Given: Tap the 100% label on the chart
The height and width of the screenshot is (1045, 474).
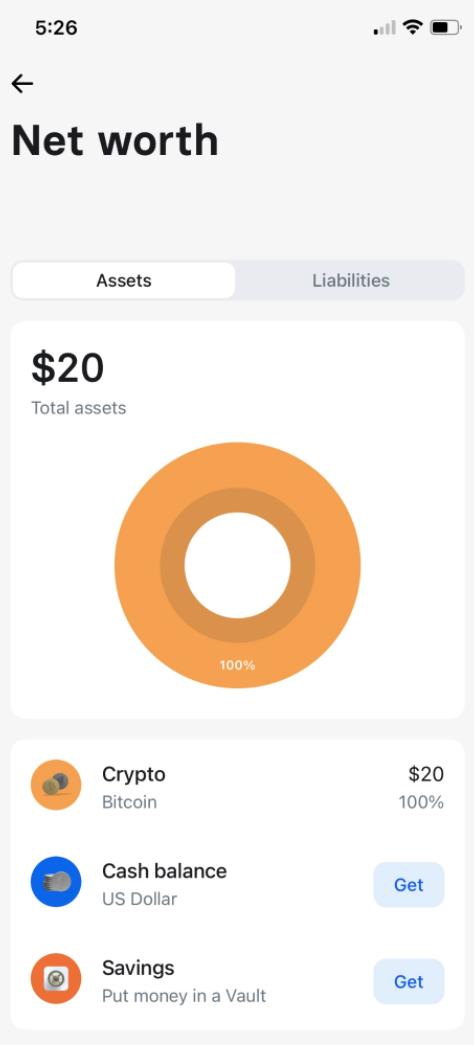Looking at the screenshot, I should [x=237, y=665].
